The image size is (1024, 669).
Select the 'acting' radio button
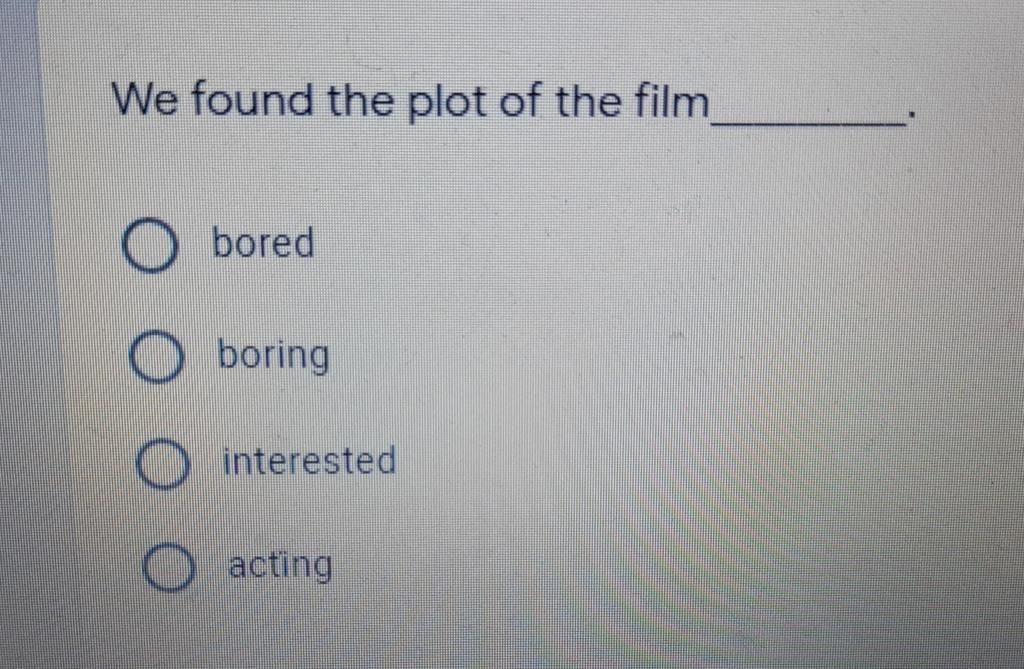[x=168, y=566]
